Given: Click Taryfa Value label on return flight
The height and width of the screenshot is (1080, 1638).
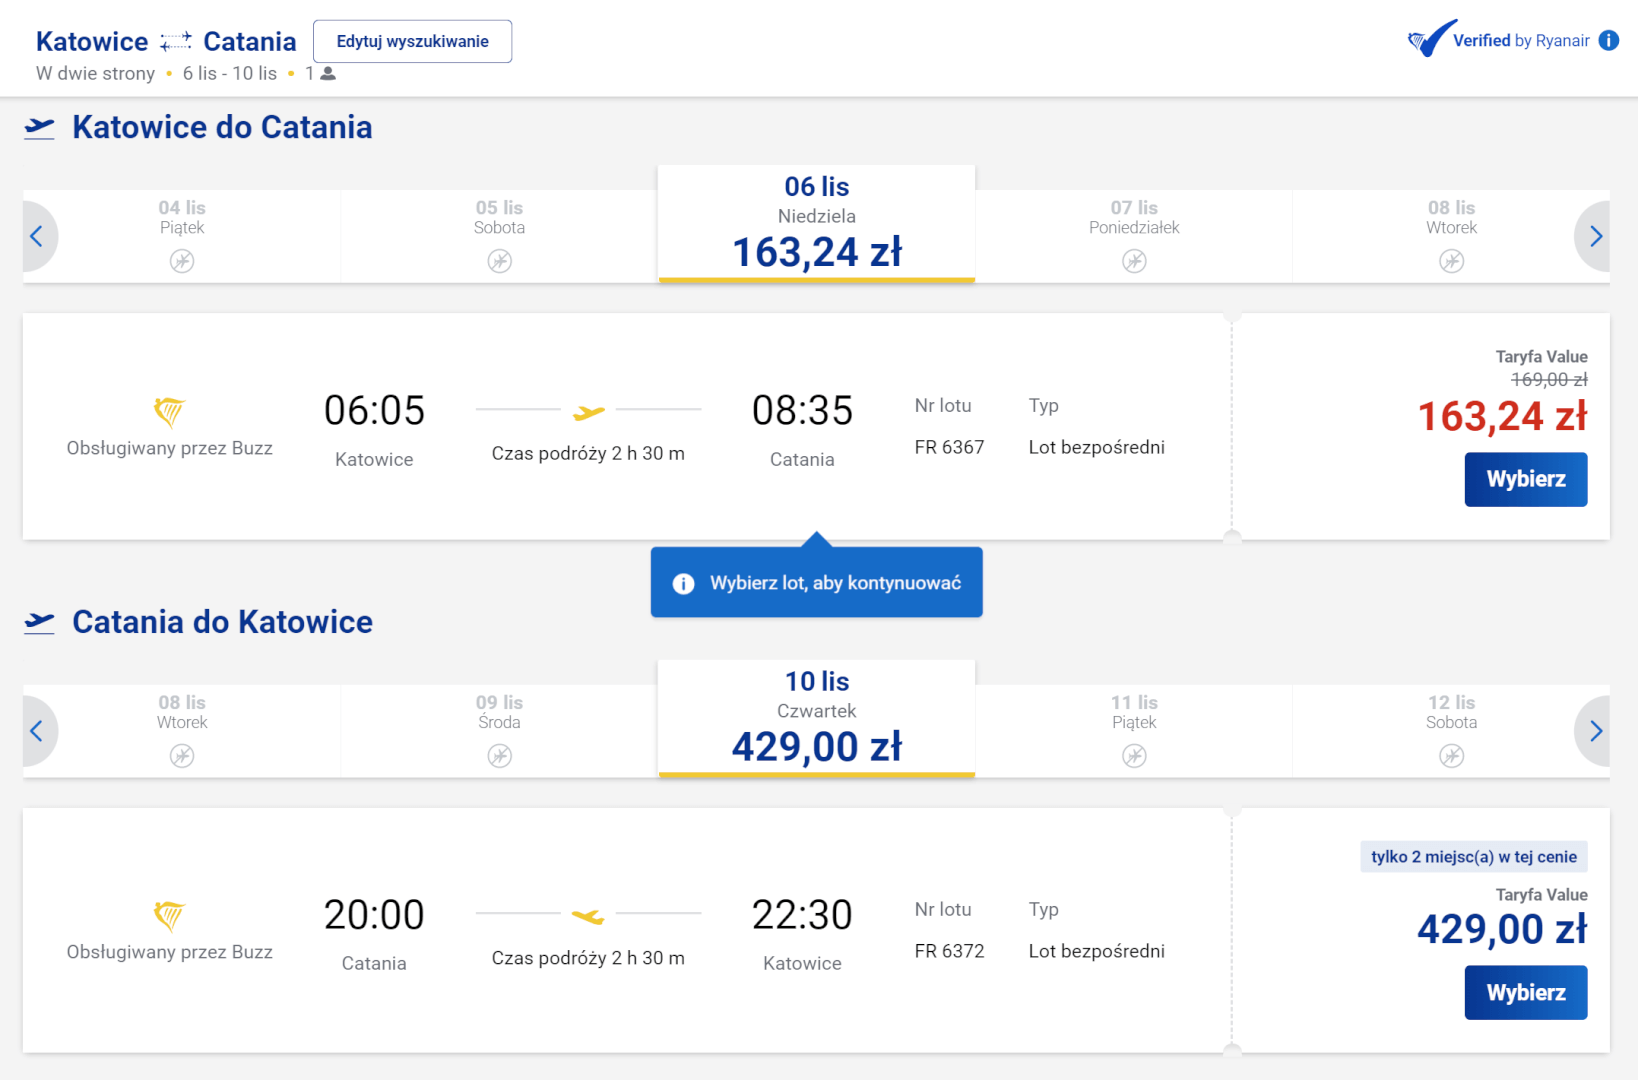Looking at the screenshot, I should coord(1541,894).
